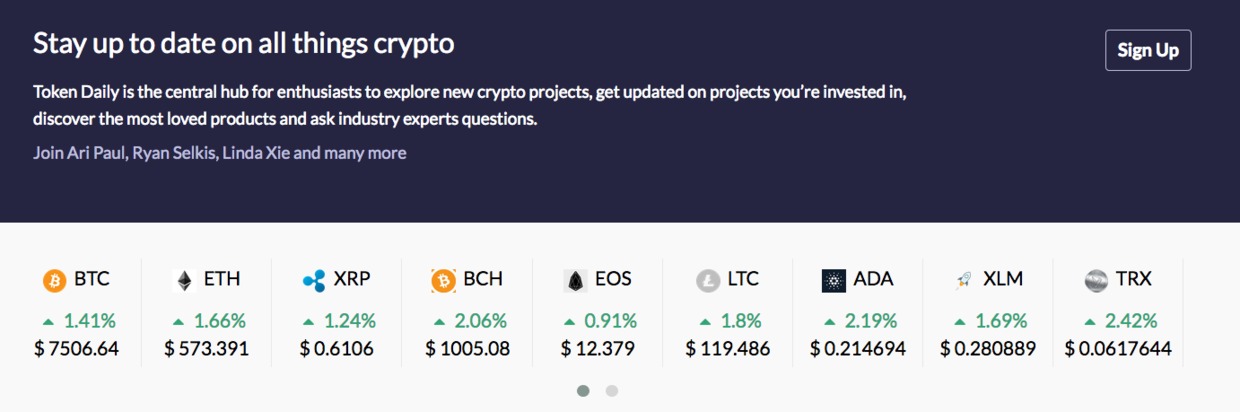Screen dimensions: 1240x412
Task: Click the Cardano ADA icon
Action: (834, 281)
